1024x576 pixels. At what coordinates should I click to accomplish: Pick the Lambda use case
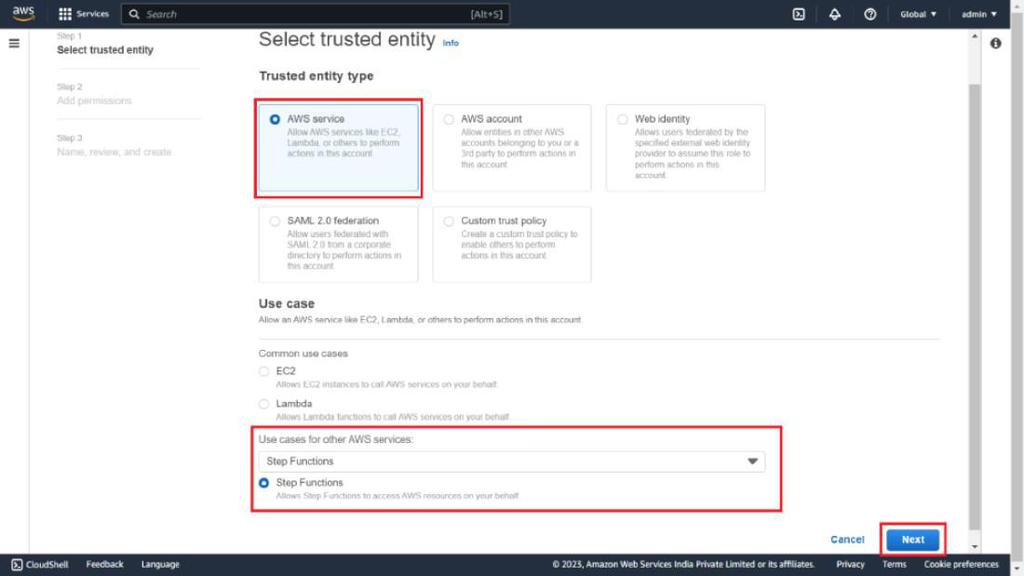264,404
